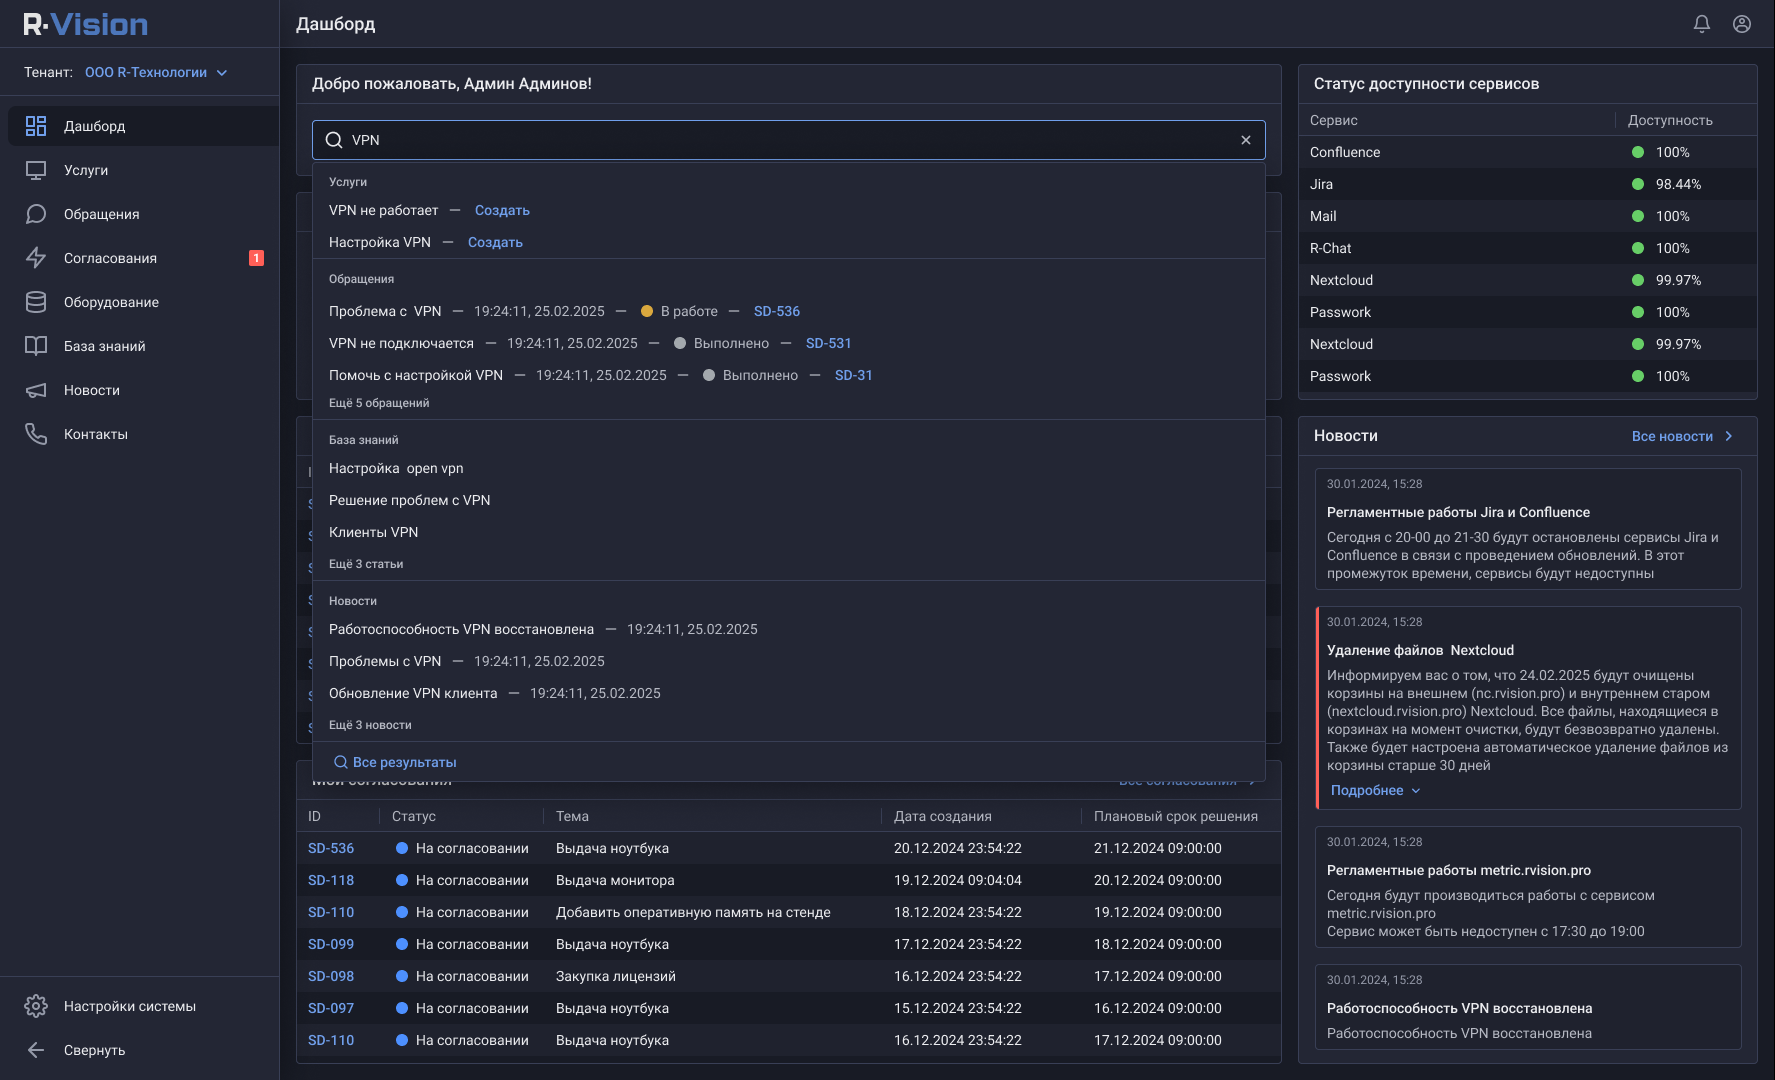The width and height of the screenshot is (1775, 1080).
Task: Click Ещё 3 статьи
Action: (366, 564)
